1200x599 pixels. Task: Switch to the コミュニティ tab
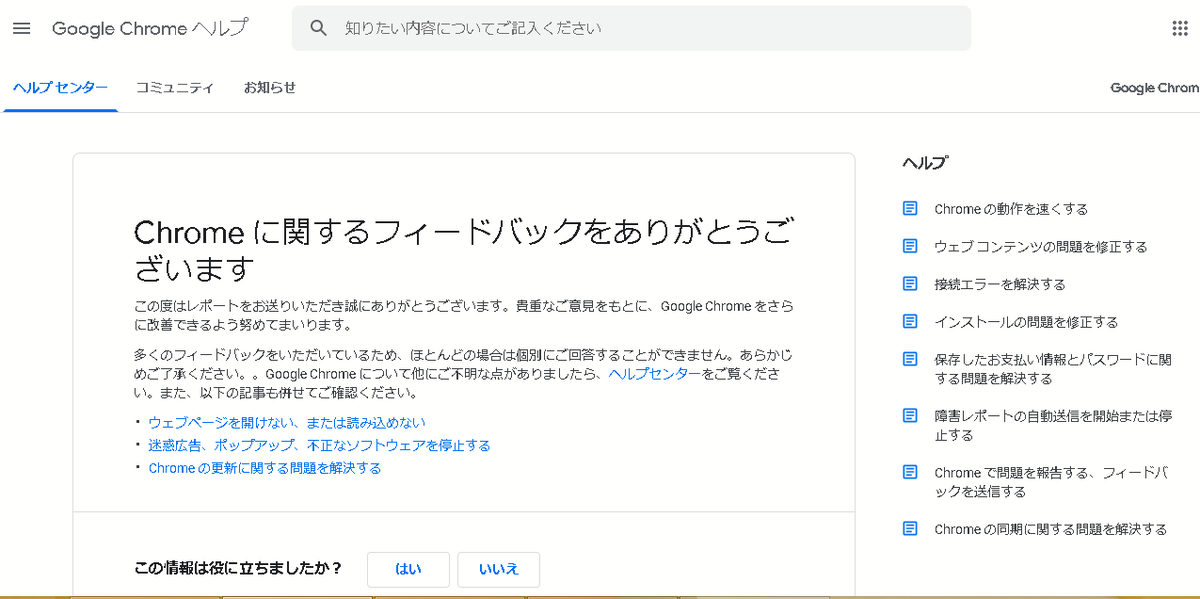pyautogui.click(x=175, y=87)
